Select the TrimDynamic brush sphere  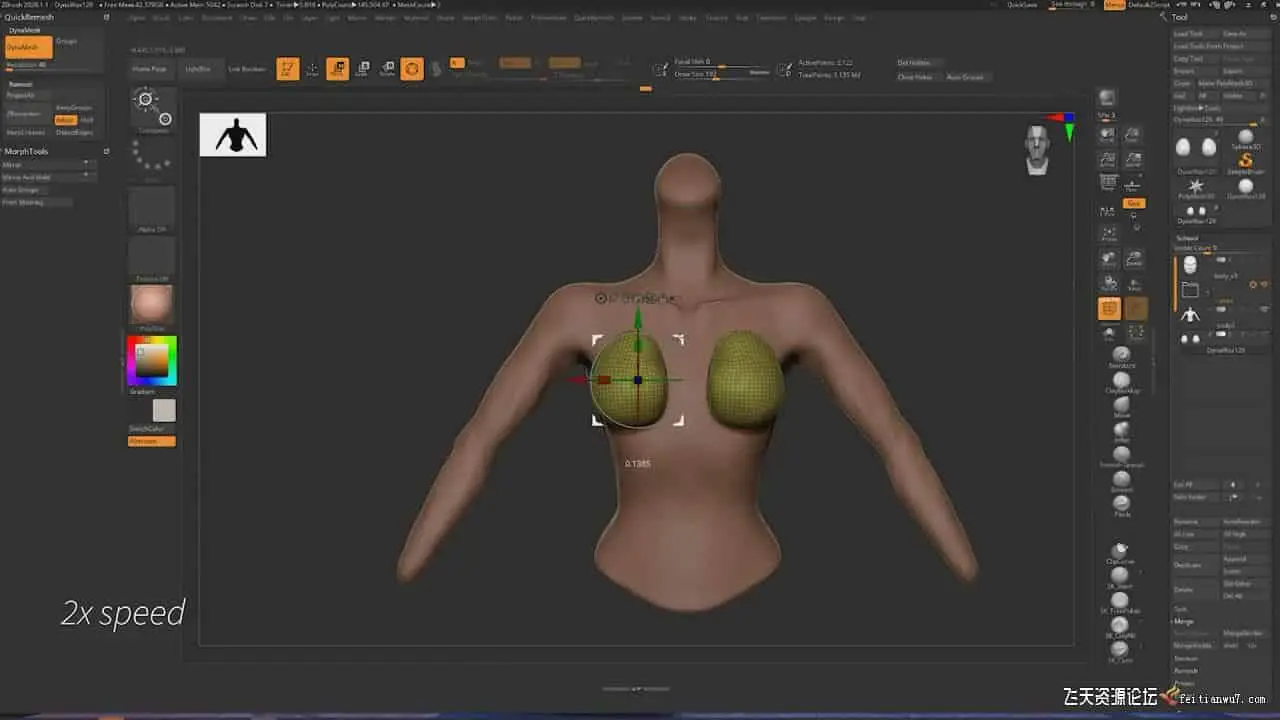click(1121, 455)
